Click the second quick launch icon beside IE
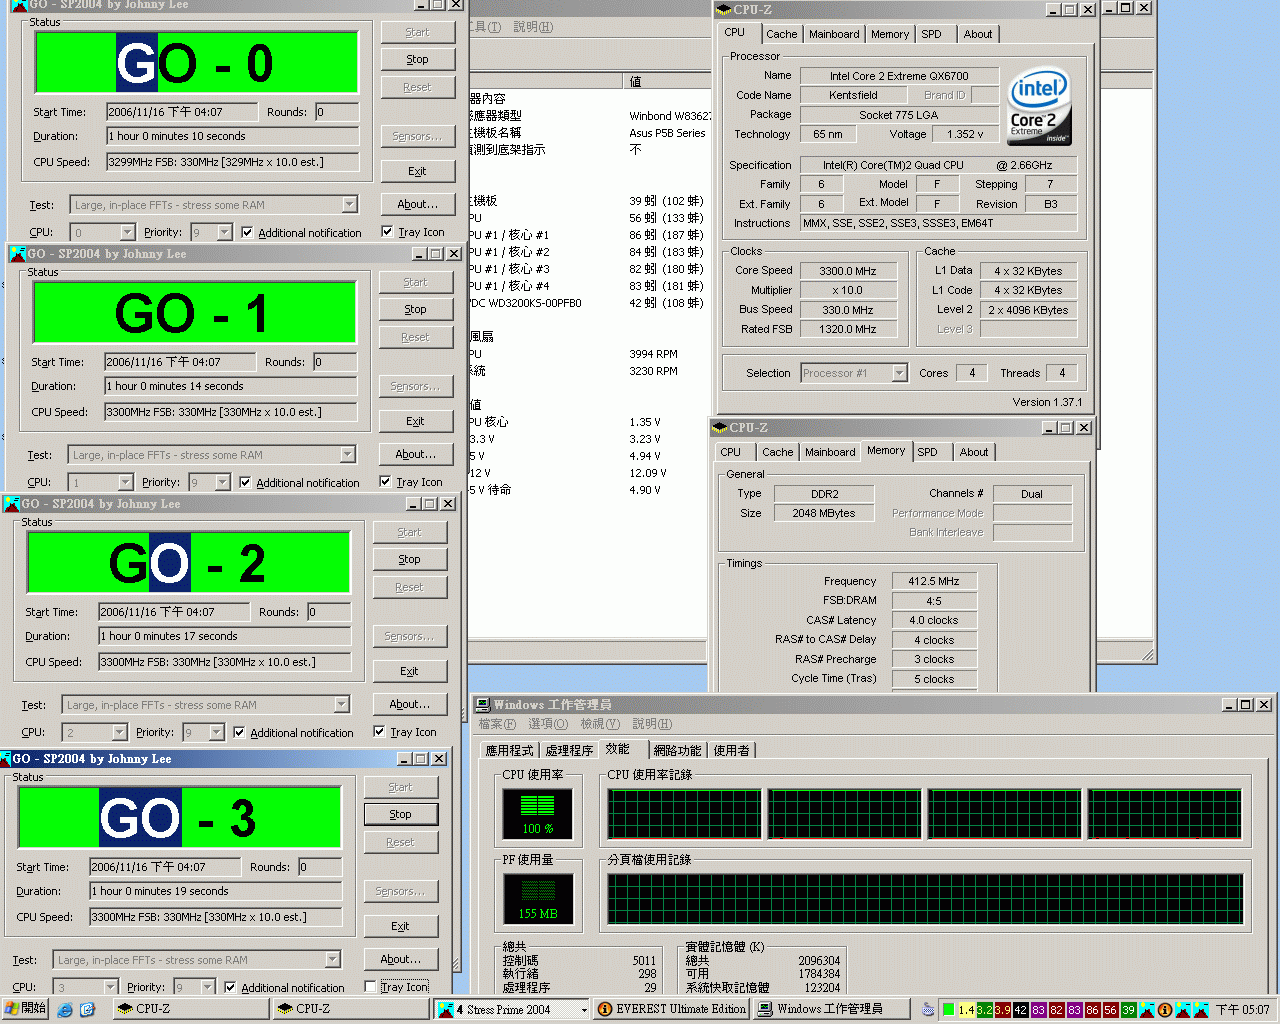This screenshot has width=1280, height=1024. pos(87,1010)
